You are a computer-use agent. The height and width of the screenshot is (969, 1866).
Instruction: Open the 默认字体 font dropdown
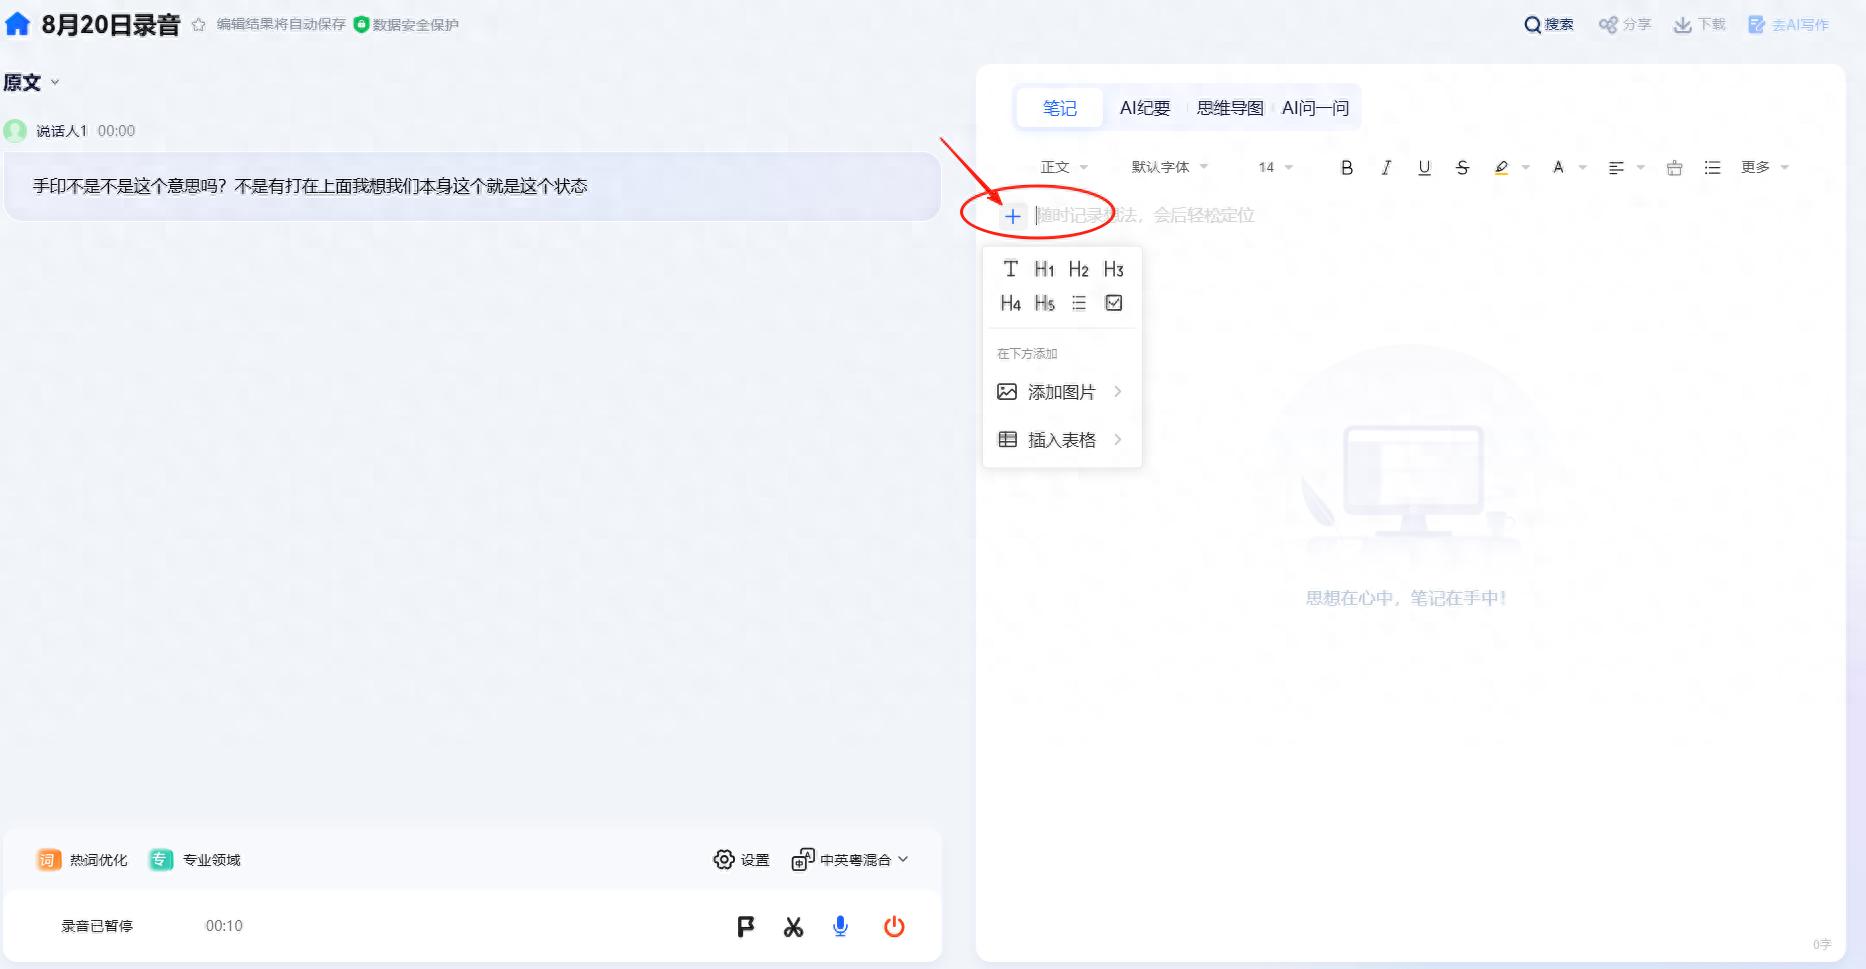tap(1170, 167)
